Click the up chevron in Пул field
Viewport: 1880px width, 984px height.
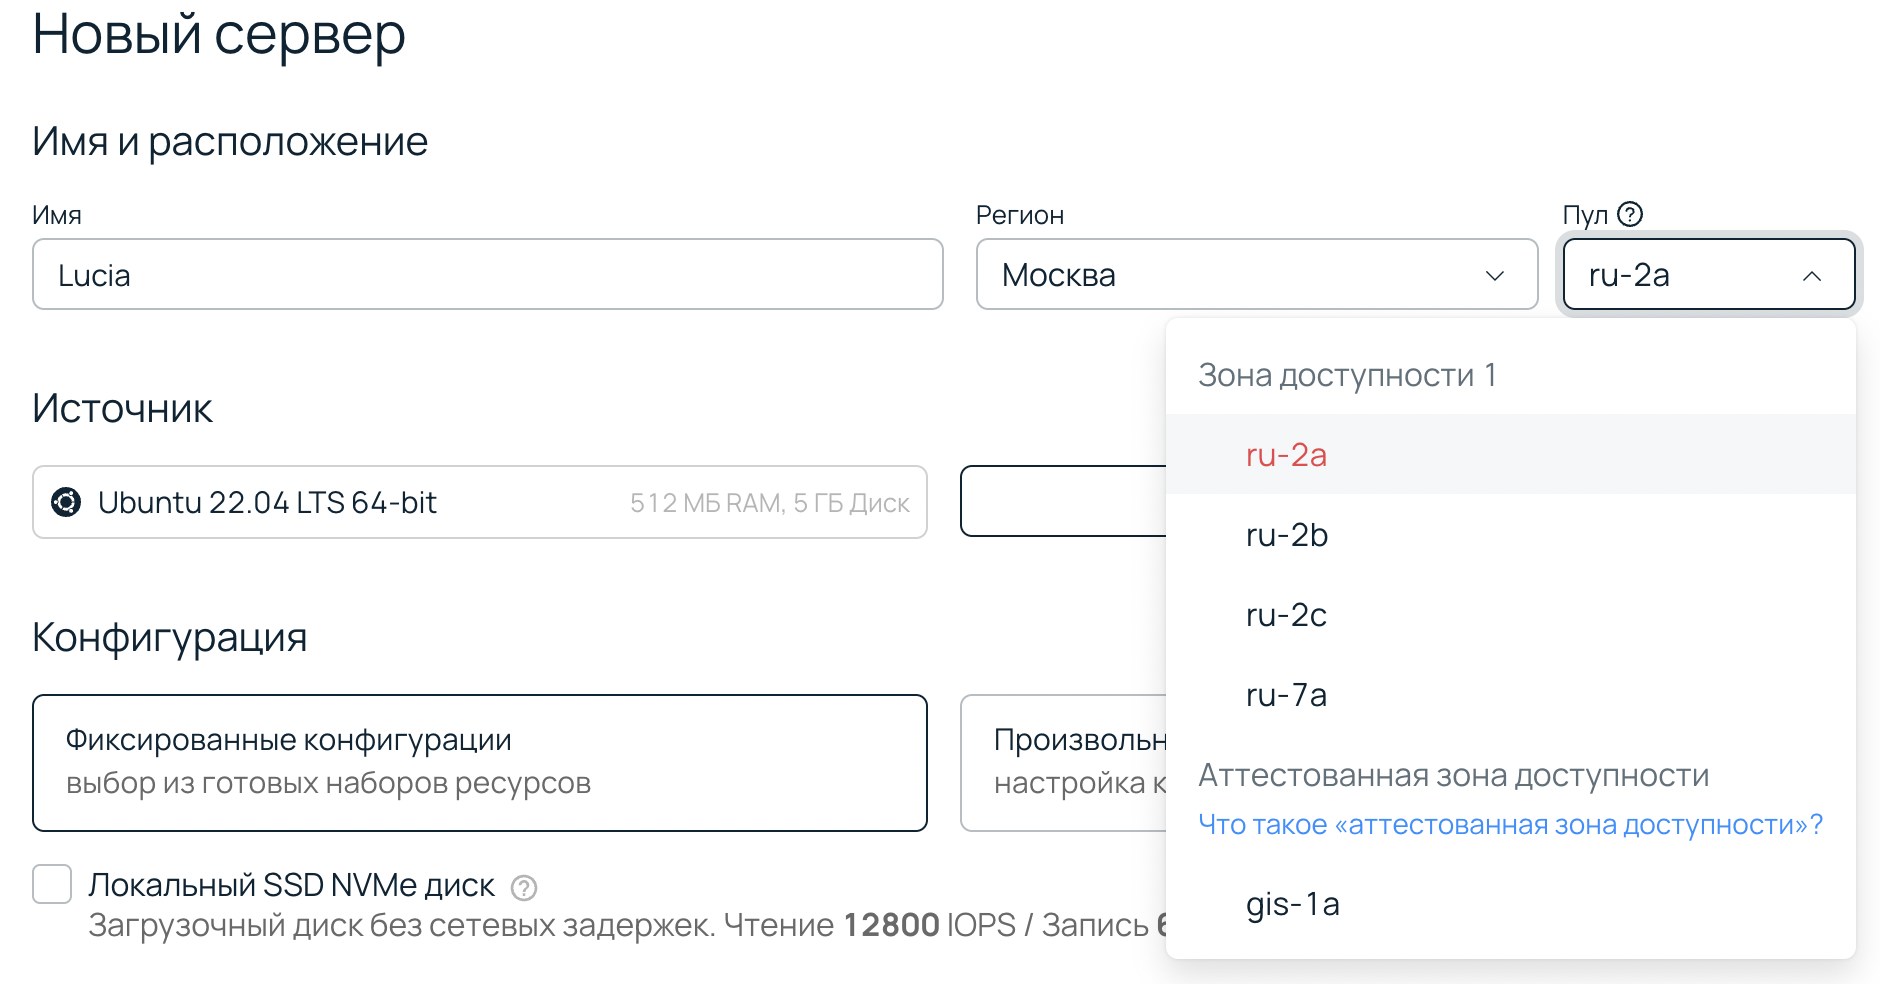pos(1812,275)
